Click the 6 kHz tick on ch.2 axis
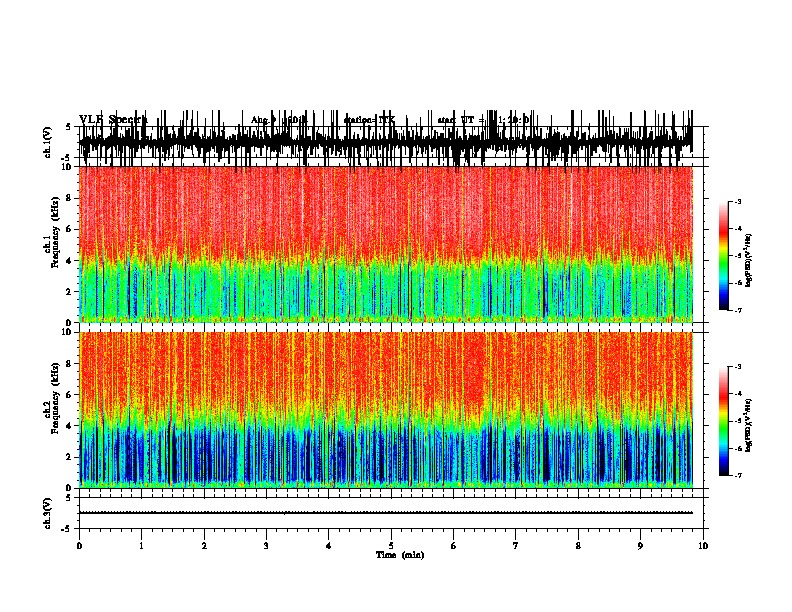 (x=69, y=394)
